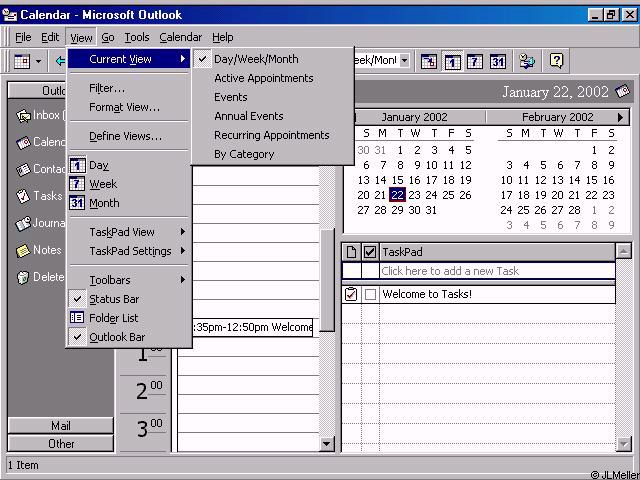Image resolution: width=640 pixels, height=480 pixels.
Task: Click the Mail group button
Action: click(60, 426)
